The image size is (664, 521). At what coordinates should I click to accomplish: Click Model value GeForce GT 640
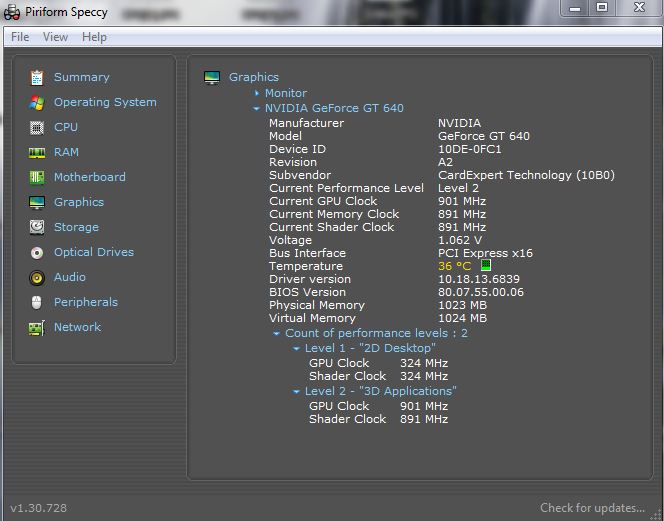click(x=484, y=136)
